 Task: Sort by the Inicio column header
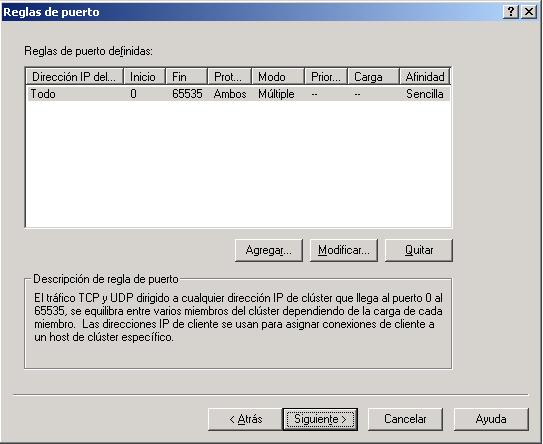(144, 77)
